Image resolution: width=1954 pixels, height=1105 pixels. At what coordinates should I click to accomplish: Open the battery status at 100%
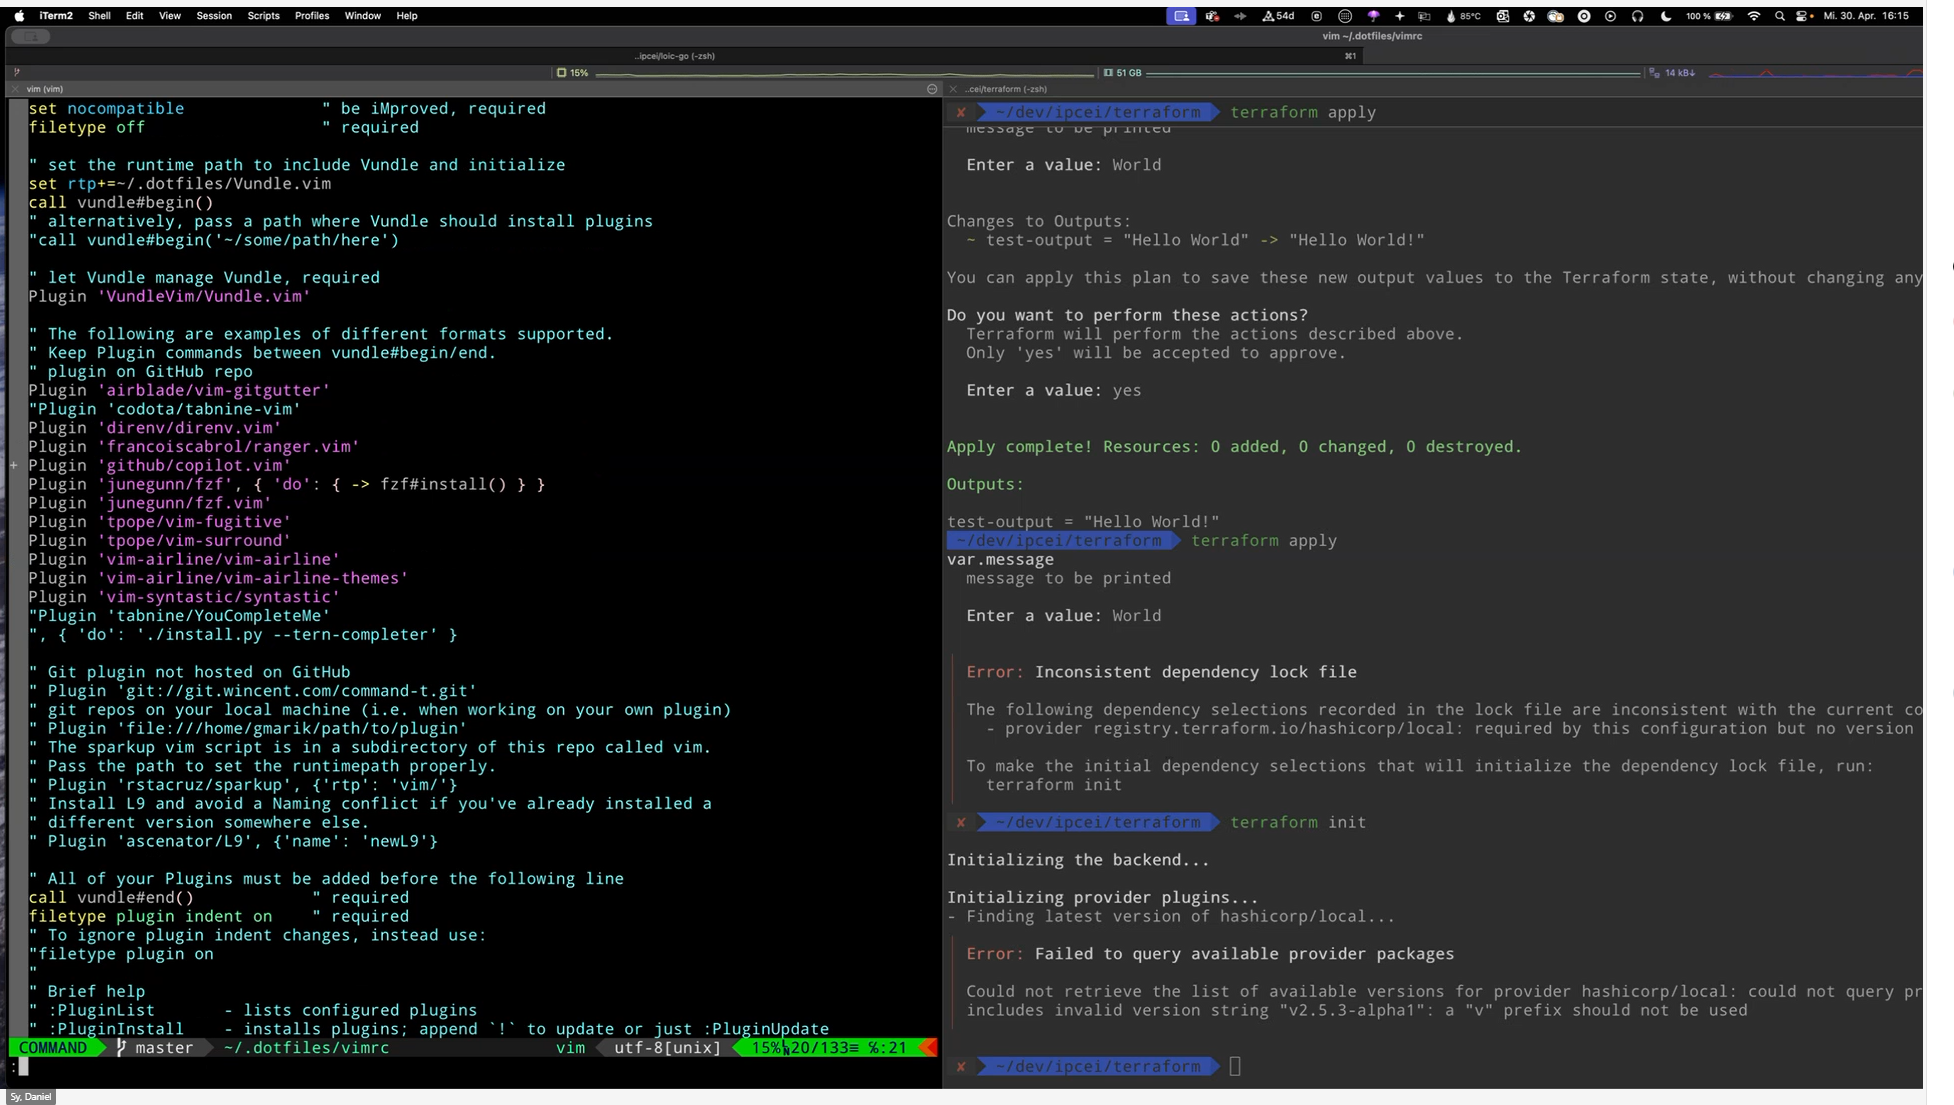[1709, 16]
